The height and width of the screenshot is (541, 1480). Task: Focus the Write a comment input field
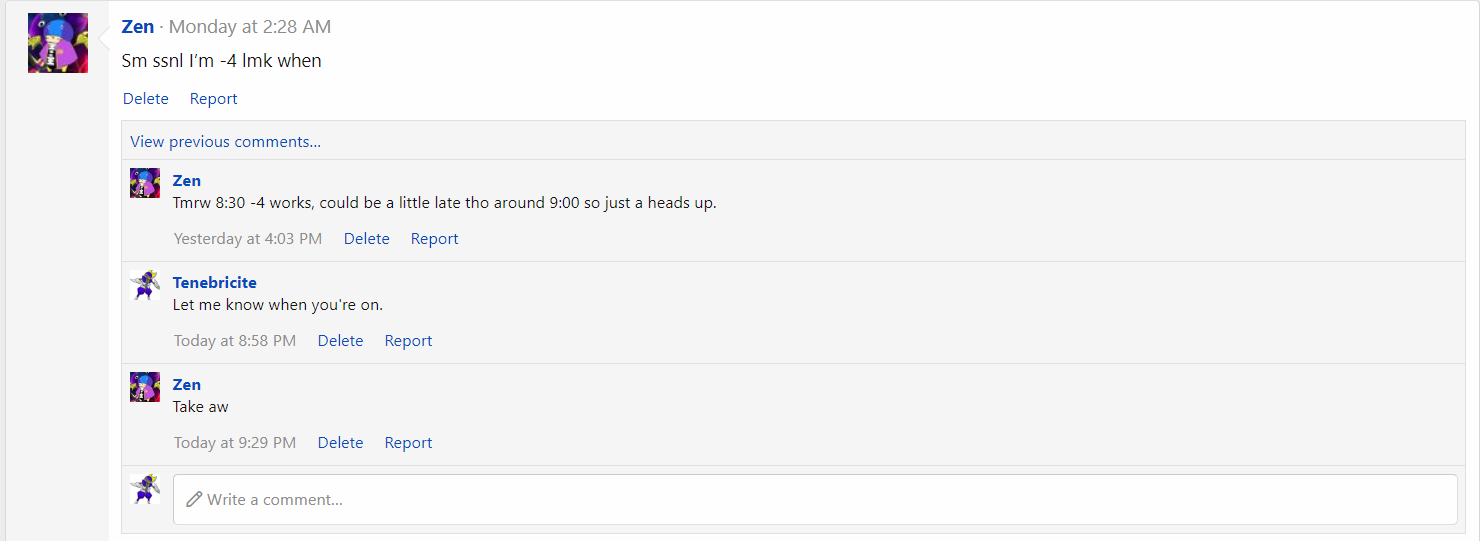click(x=815, y=499)
